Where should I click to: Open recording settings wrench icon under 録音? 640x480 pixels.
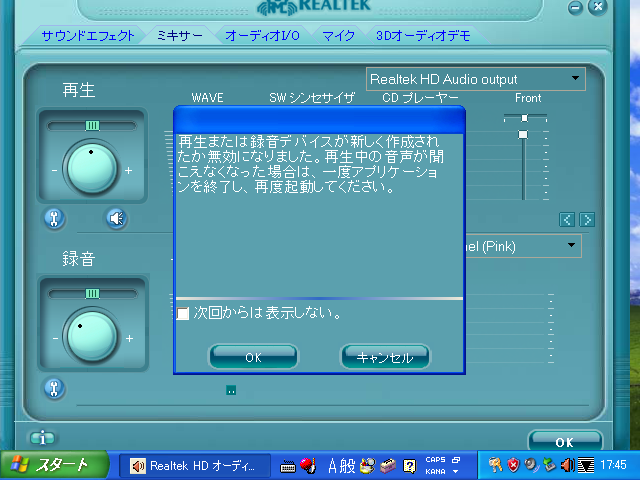[x=54, y=388]
